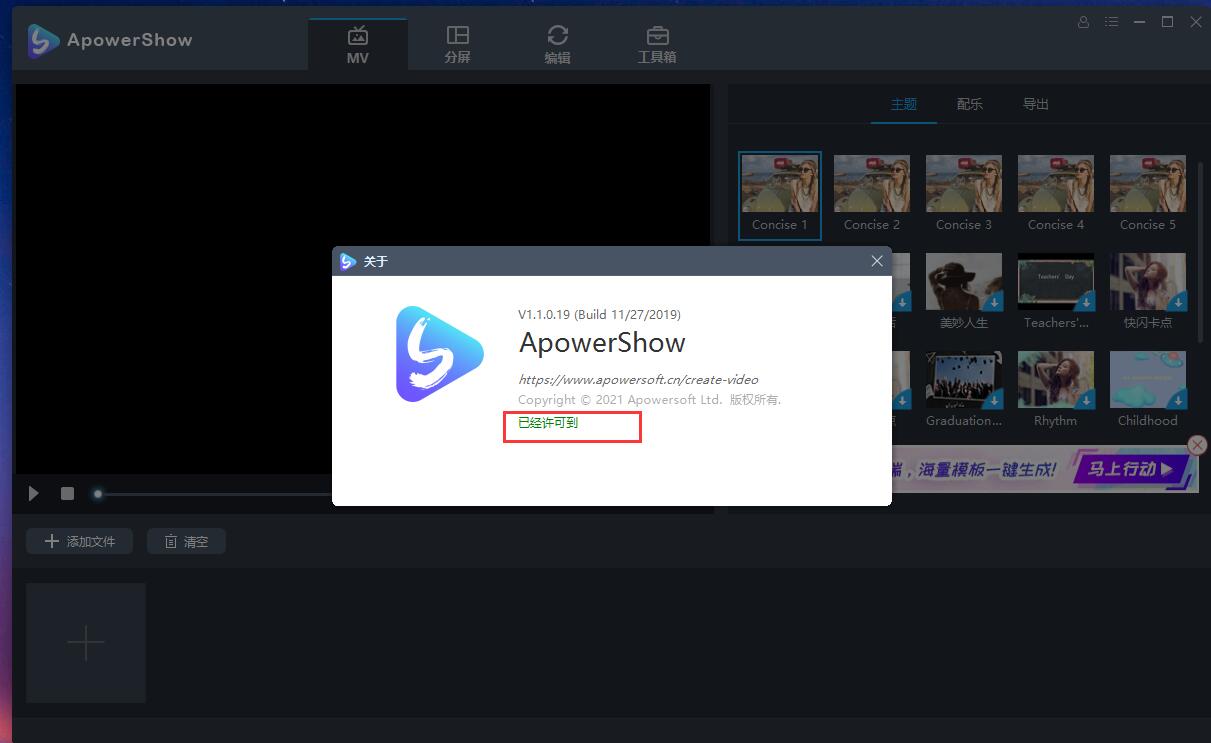Stop the preview playback
The image size is (1211, 743).
[67, 493]
